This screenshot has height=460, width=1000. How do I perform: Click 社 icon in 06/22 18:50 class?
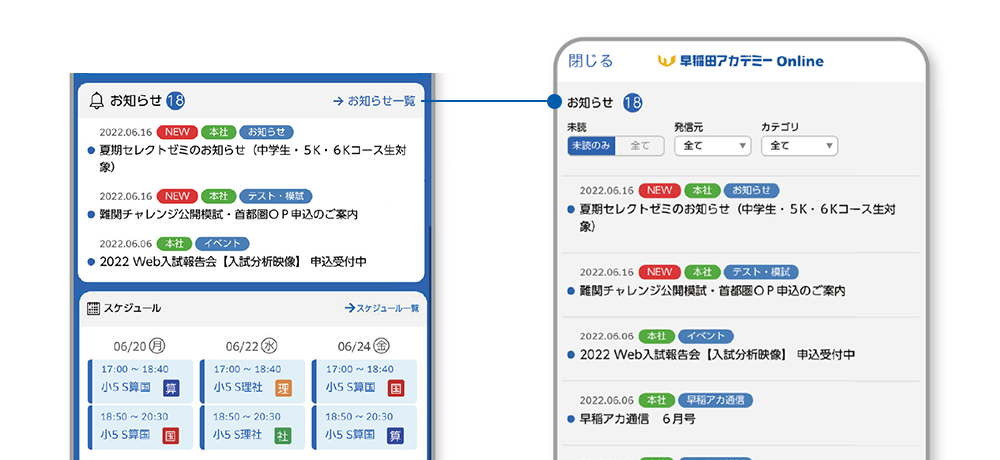283,435
